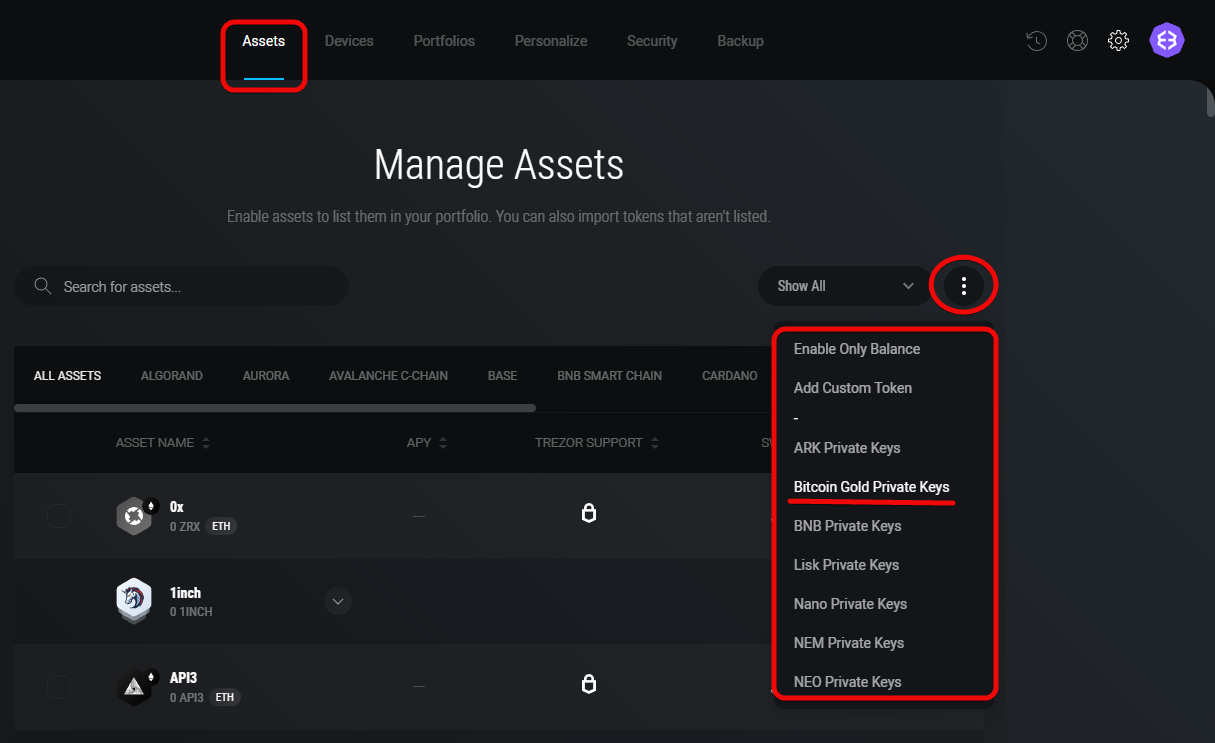This screenshot has width=1215, height=743.
Task: Click the Trezor lock icon in API3 row
Action: click(589, 684)
